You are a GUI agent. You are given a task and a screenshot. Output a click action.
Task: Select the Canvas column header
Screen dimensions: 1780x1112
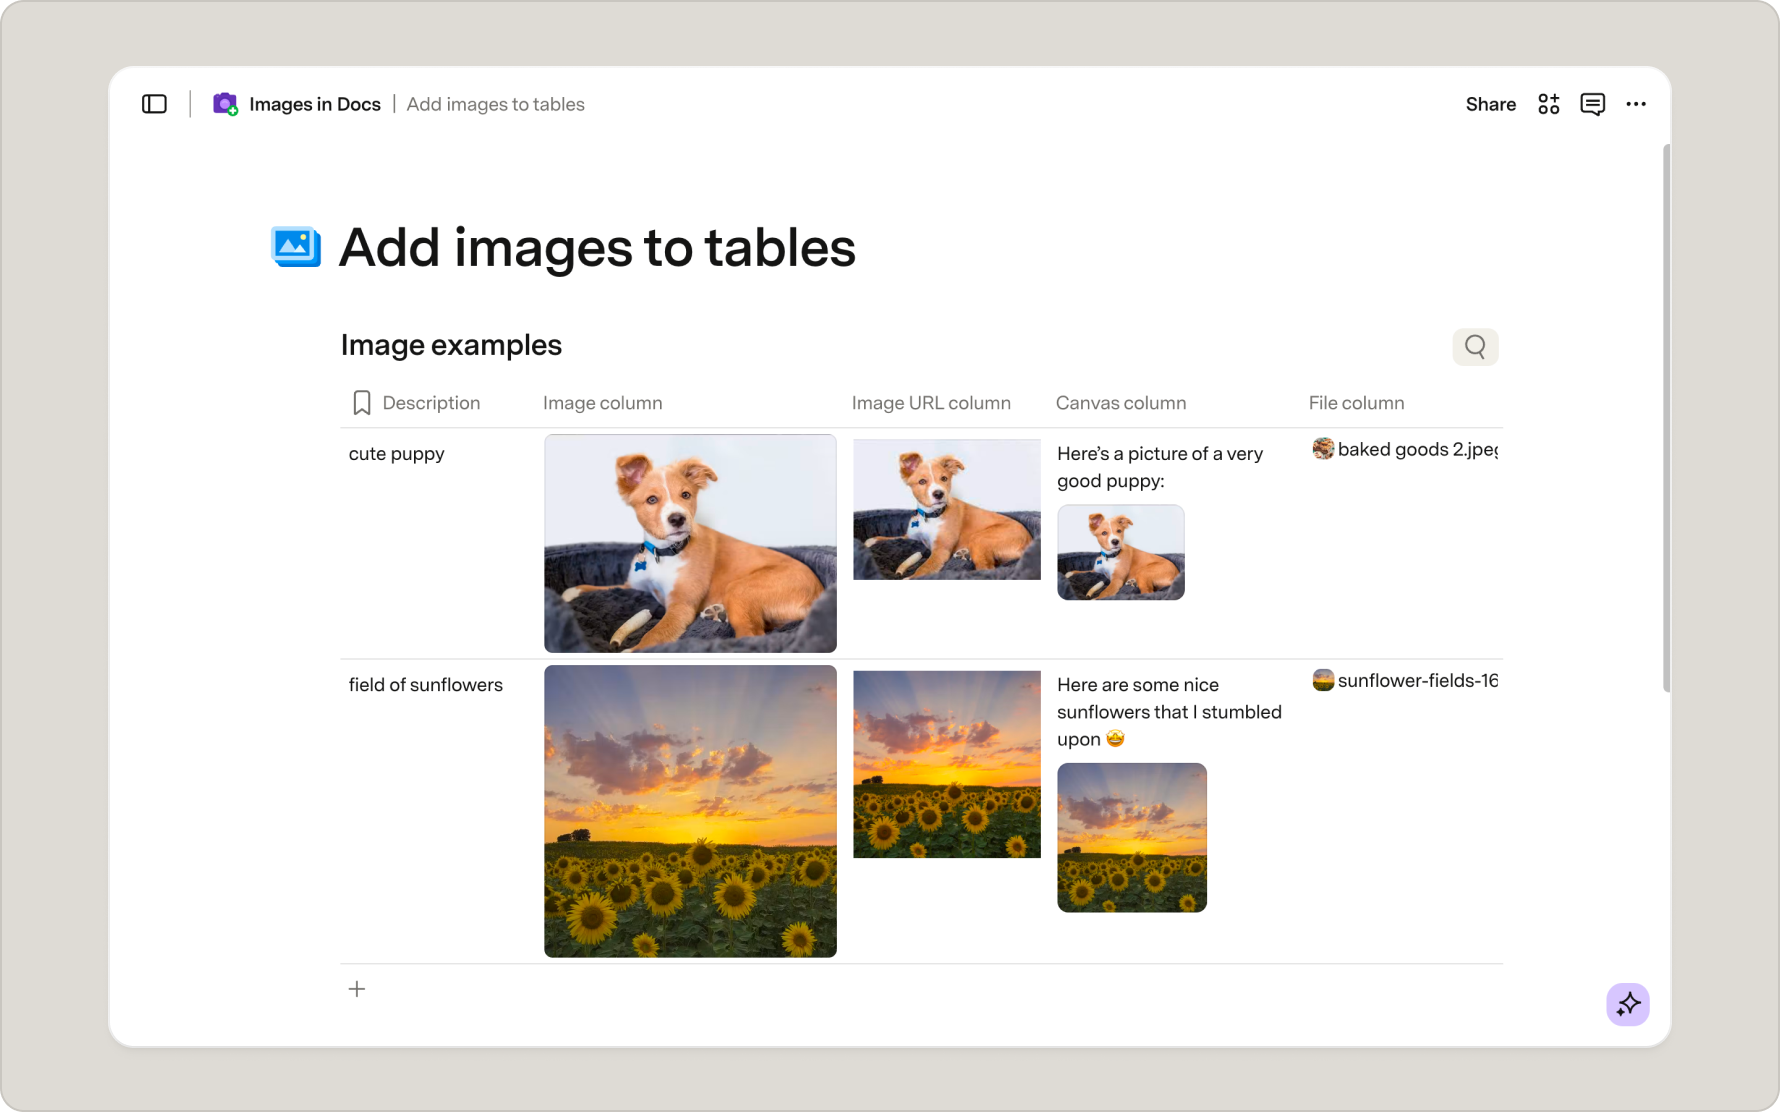[x=1121, y=403]
